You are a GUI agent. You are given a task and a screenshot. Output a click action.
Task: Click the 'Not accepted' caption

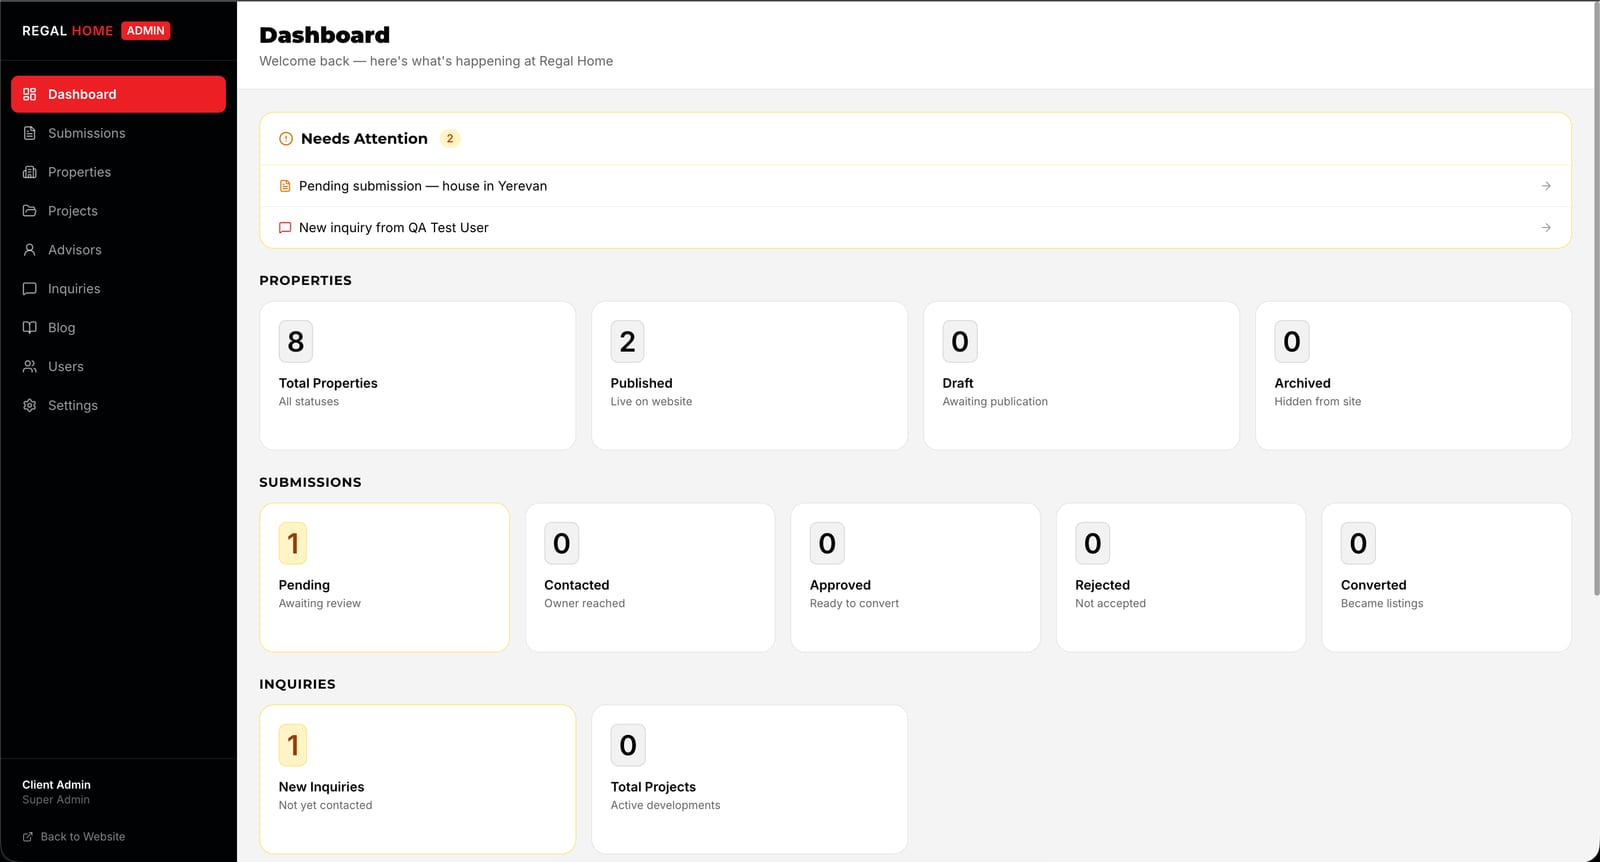[x=1110, y=604]
